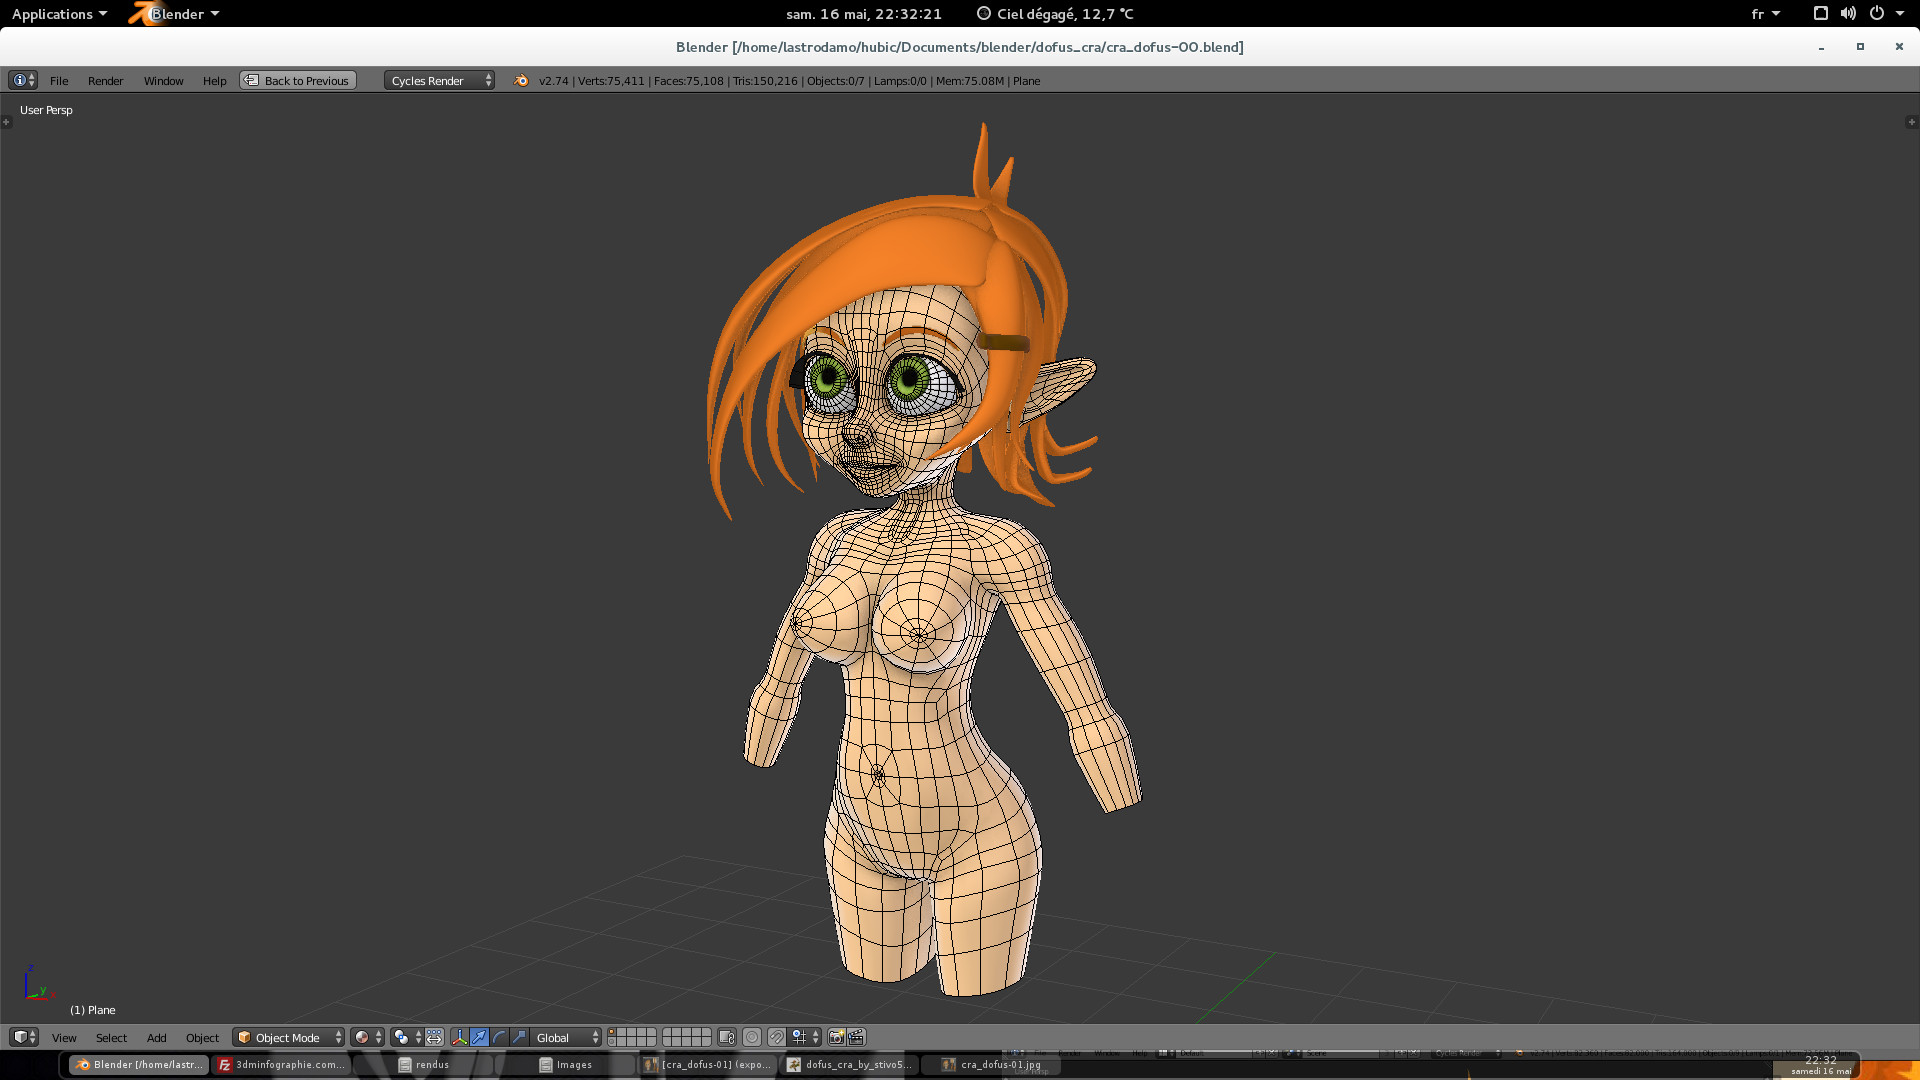Open the File menu
This screenshot has width=1920, height=1080.
(x=59, y=81)
